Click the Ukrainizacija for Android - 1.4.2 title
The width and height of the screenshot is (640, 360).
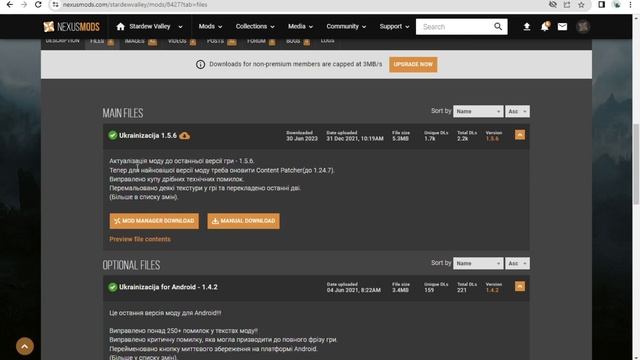[168, 287]
